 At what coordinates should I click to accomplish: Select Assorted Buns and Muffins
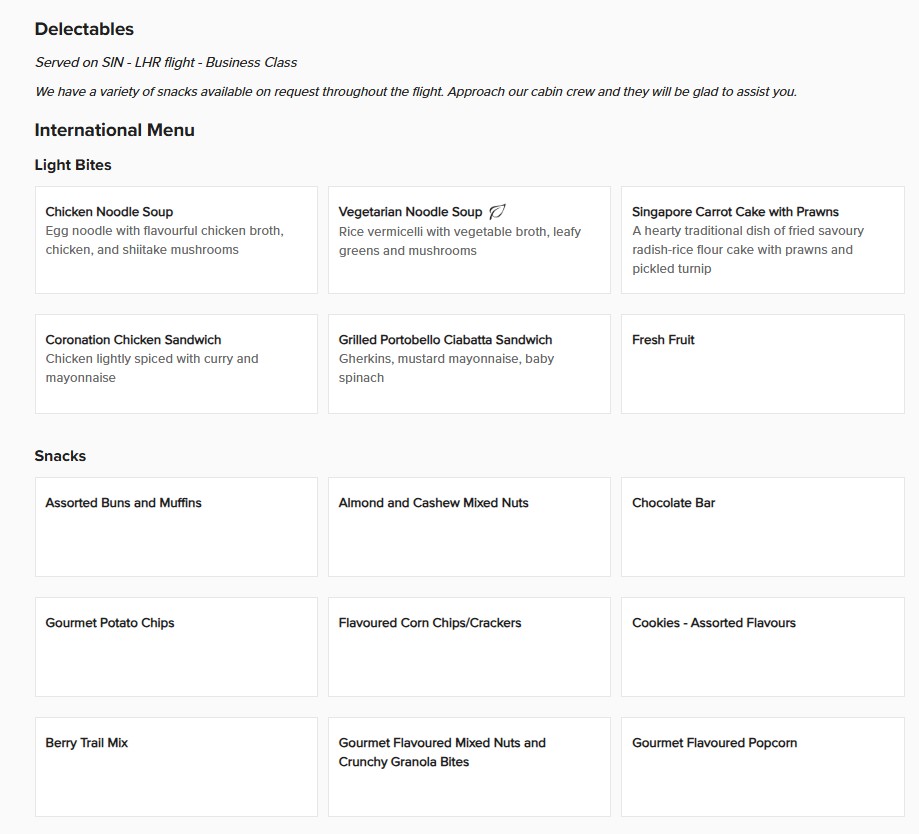tap(176, 527)
